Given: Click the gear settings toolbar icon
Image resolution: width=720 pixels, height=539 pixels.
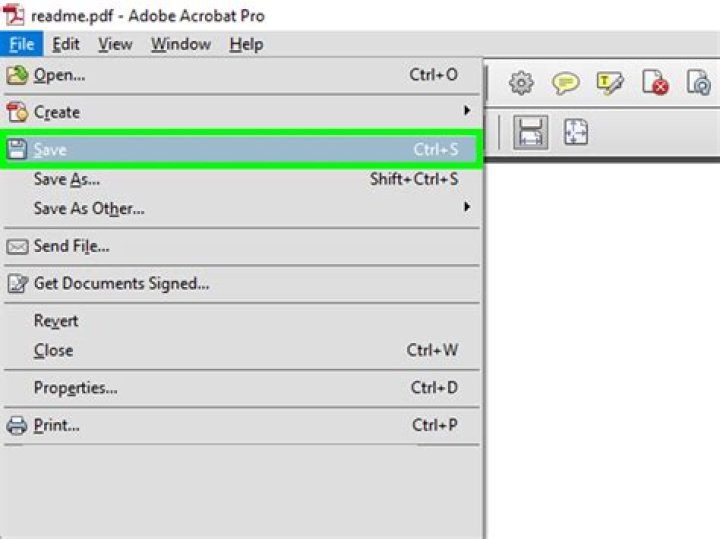Looking at the screenshot, I should [521, 84].
